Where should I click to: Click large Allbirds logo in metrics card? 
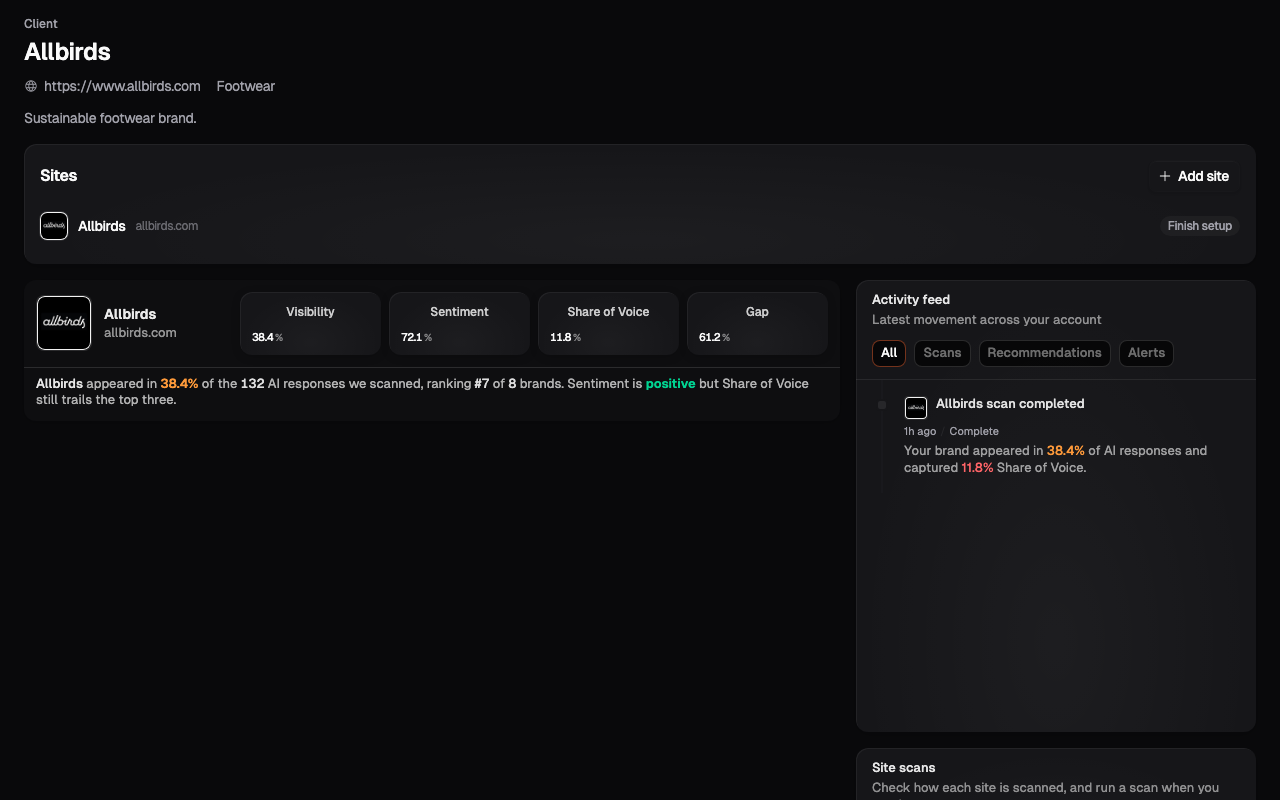64,323
